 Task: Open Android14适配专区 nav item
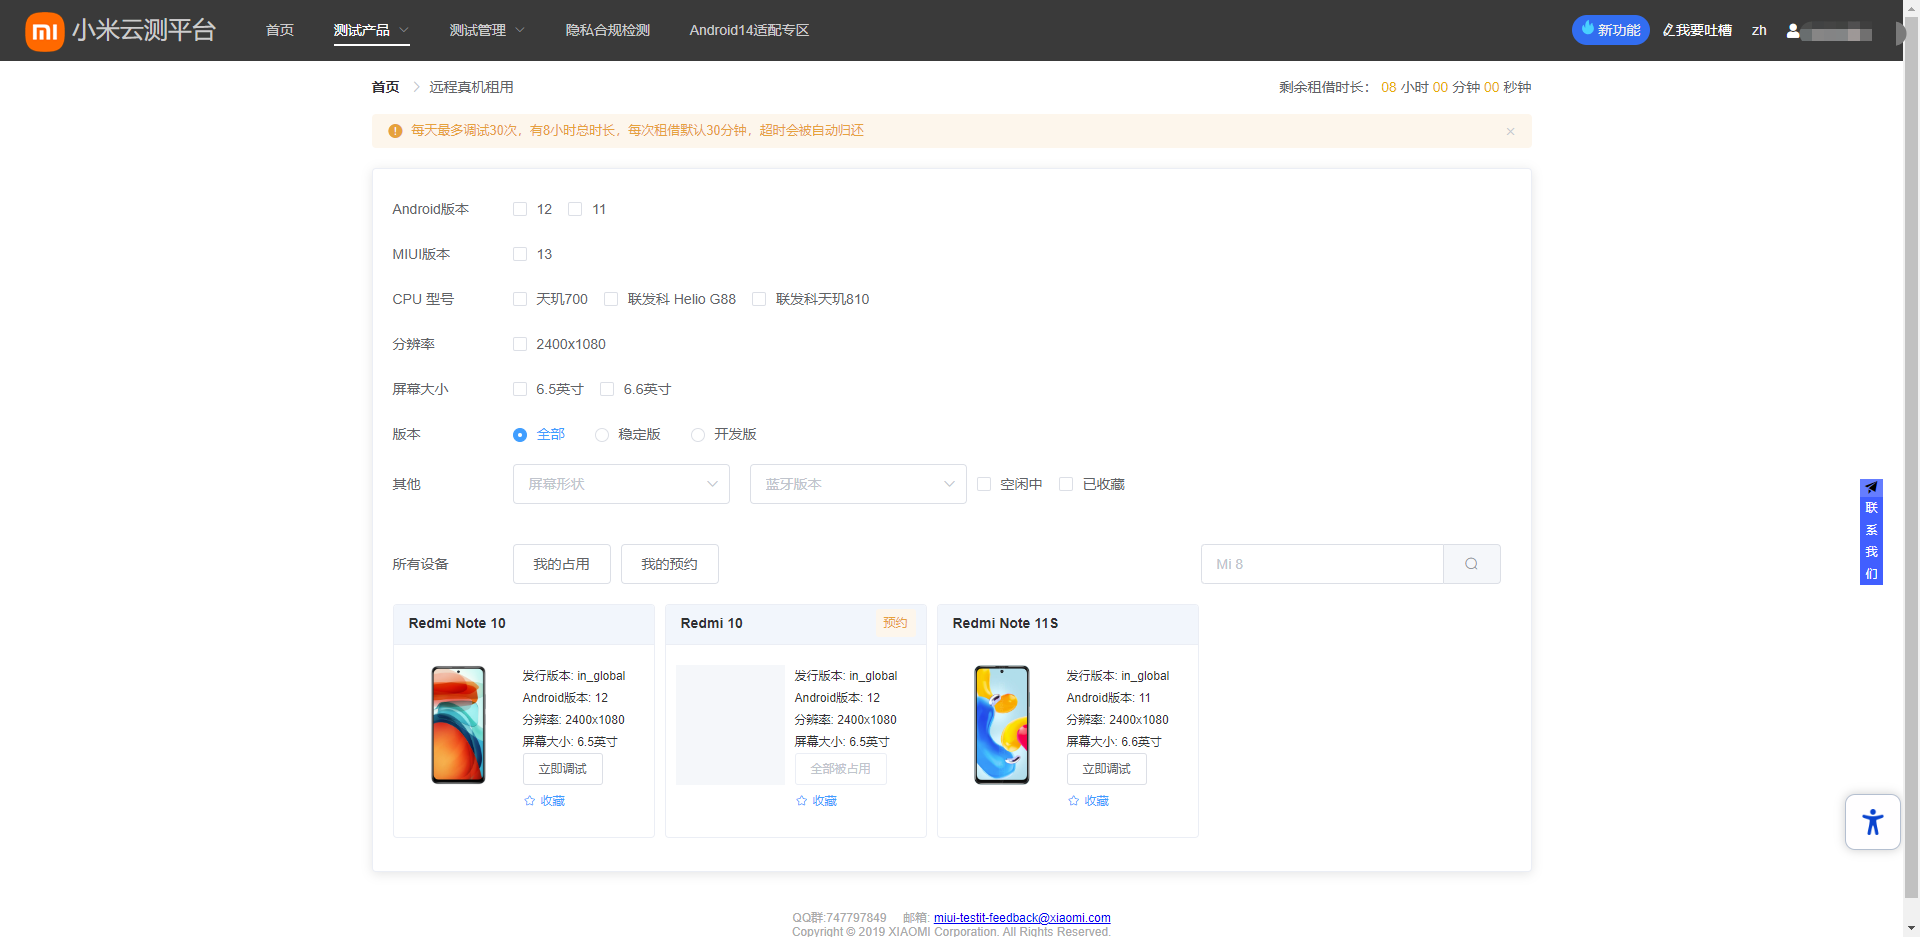pos(749,31)
